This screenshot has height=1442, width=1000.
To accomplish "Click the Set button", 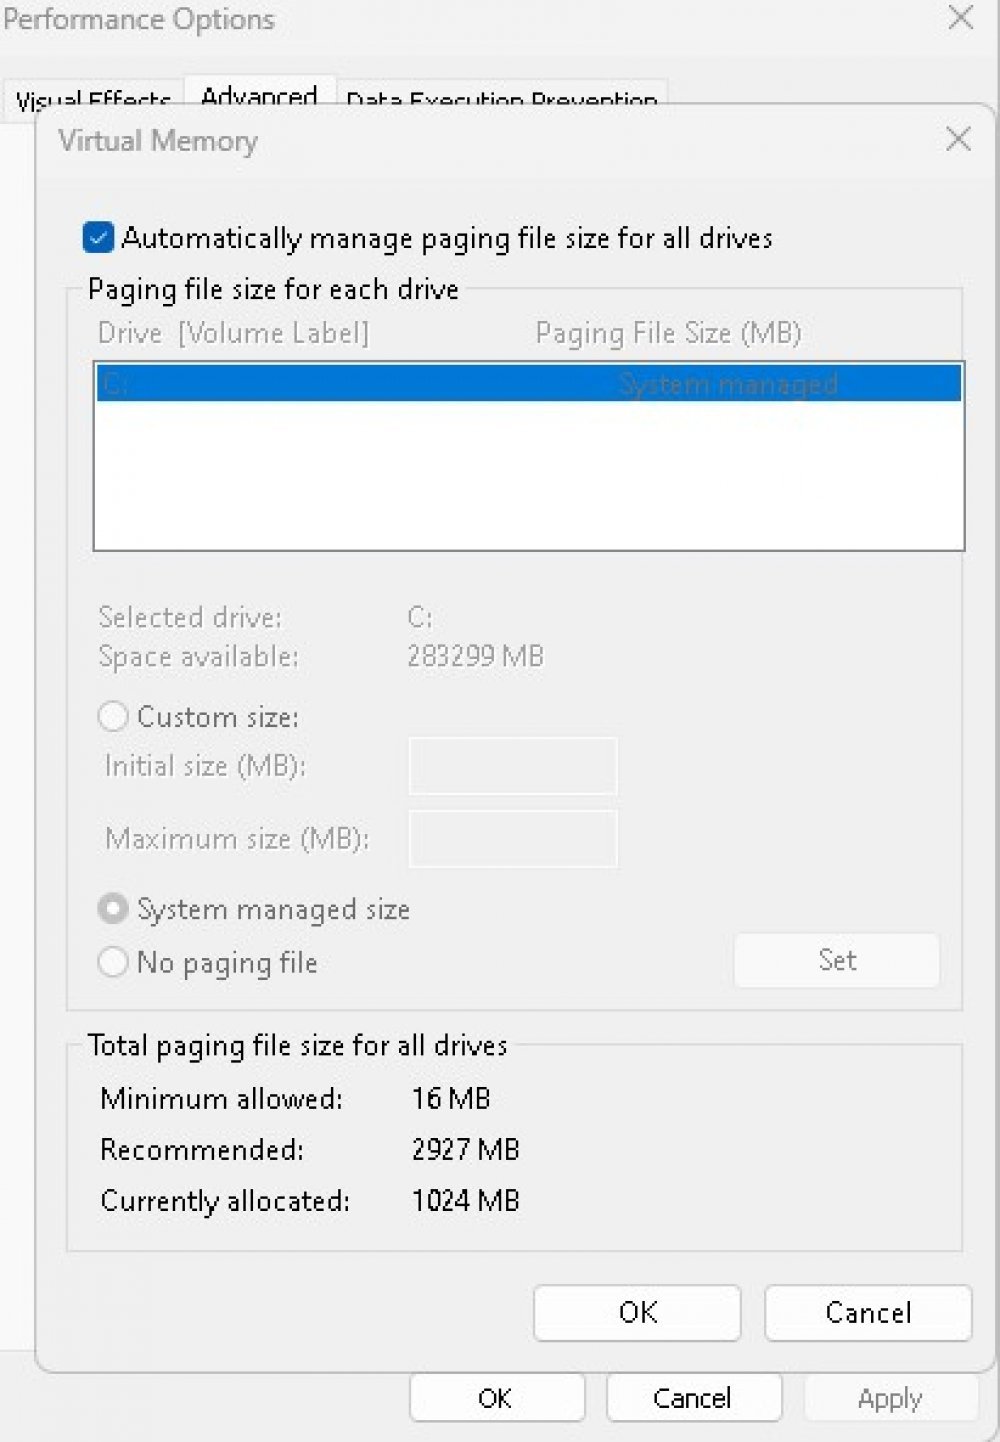I will click(x=837, y=960).
